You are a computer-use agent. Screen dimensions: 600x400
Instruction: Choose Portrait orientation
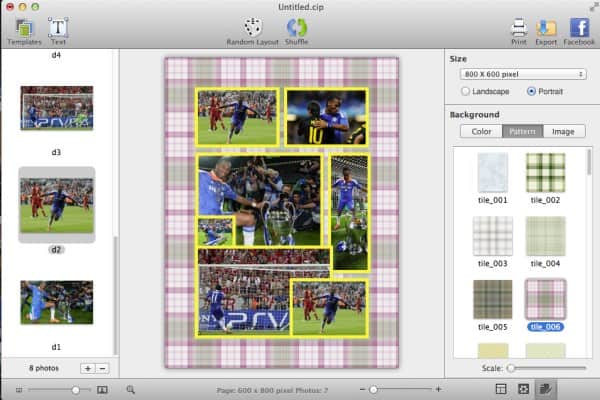click(531, 92)
